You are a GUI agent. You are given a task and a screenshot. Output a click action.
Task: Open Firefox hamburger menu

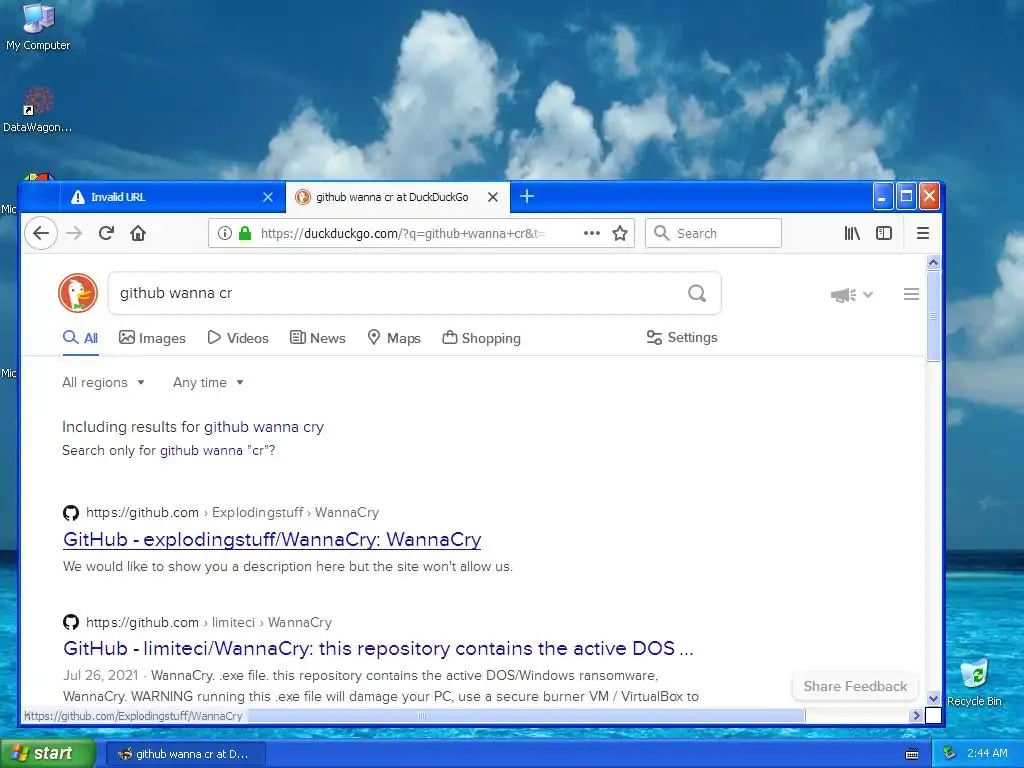click(x=923, y=233)
